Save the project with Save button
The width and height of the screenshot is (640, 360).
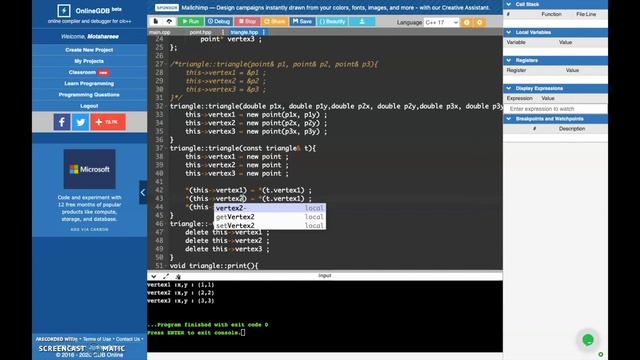click(302, 21)
